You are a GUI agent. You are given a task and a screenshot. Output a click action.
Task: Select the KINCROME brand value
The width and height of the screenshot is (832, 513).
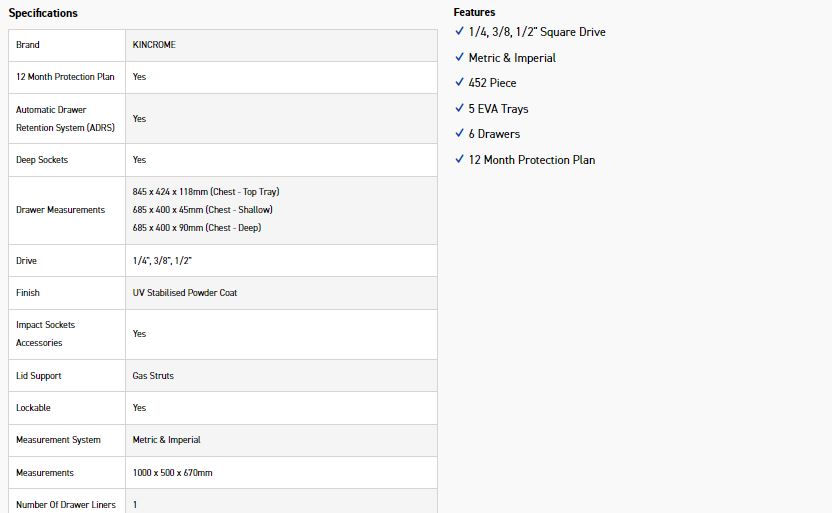[x=154, y=45]
